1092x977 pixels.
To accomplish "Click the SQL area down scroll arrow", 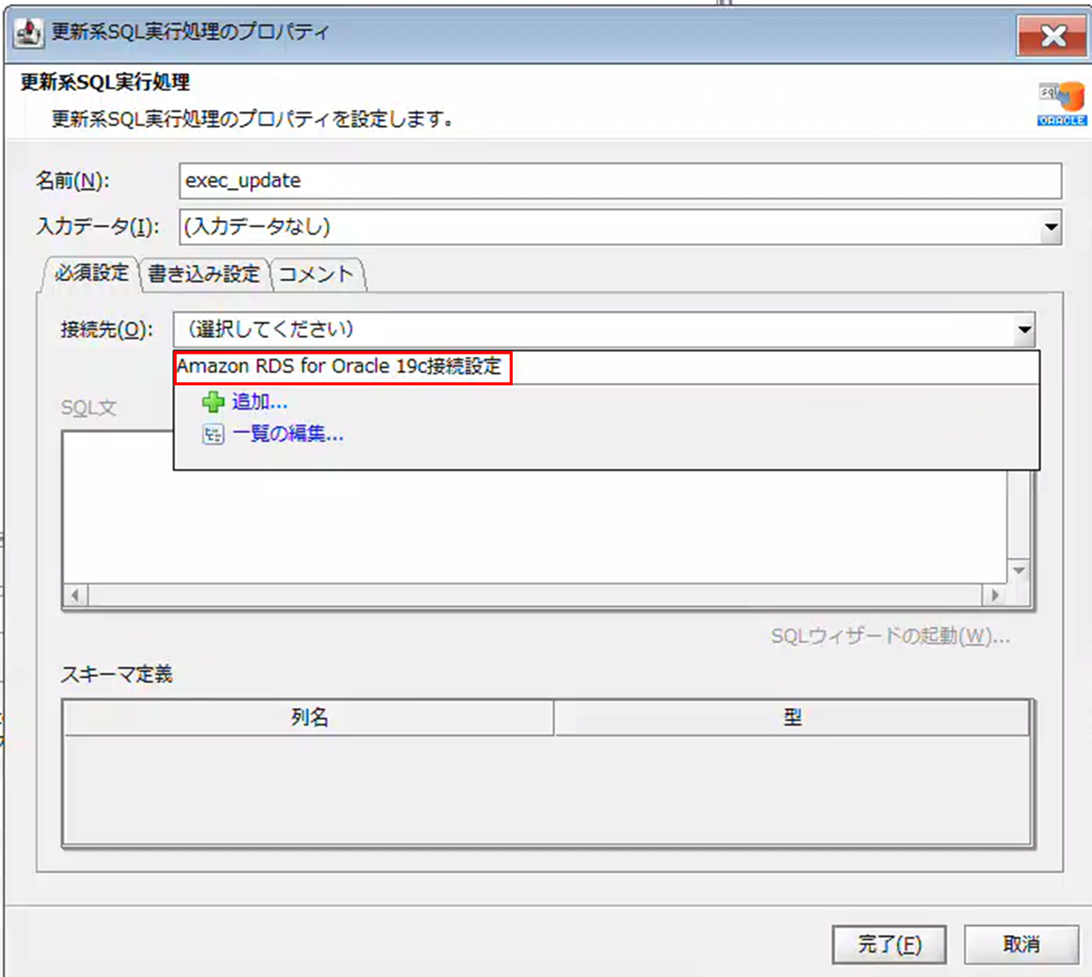I will (x=1018, y=571).
